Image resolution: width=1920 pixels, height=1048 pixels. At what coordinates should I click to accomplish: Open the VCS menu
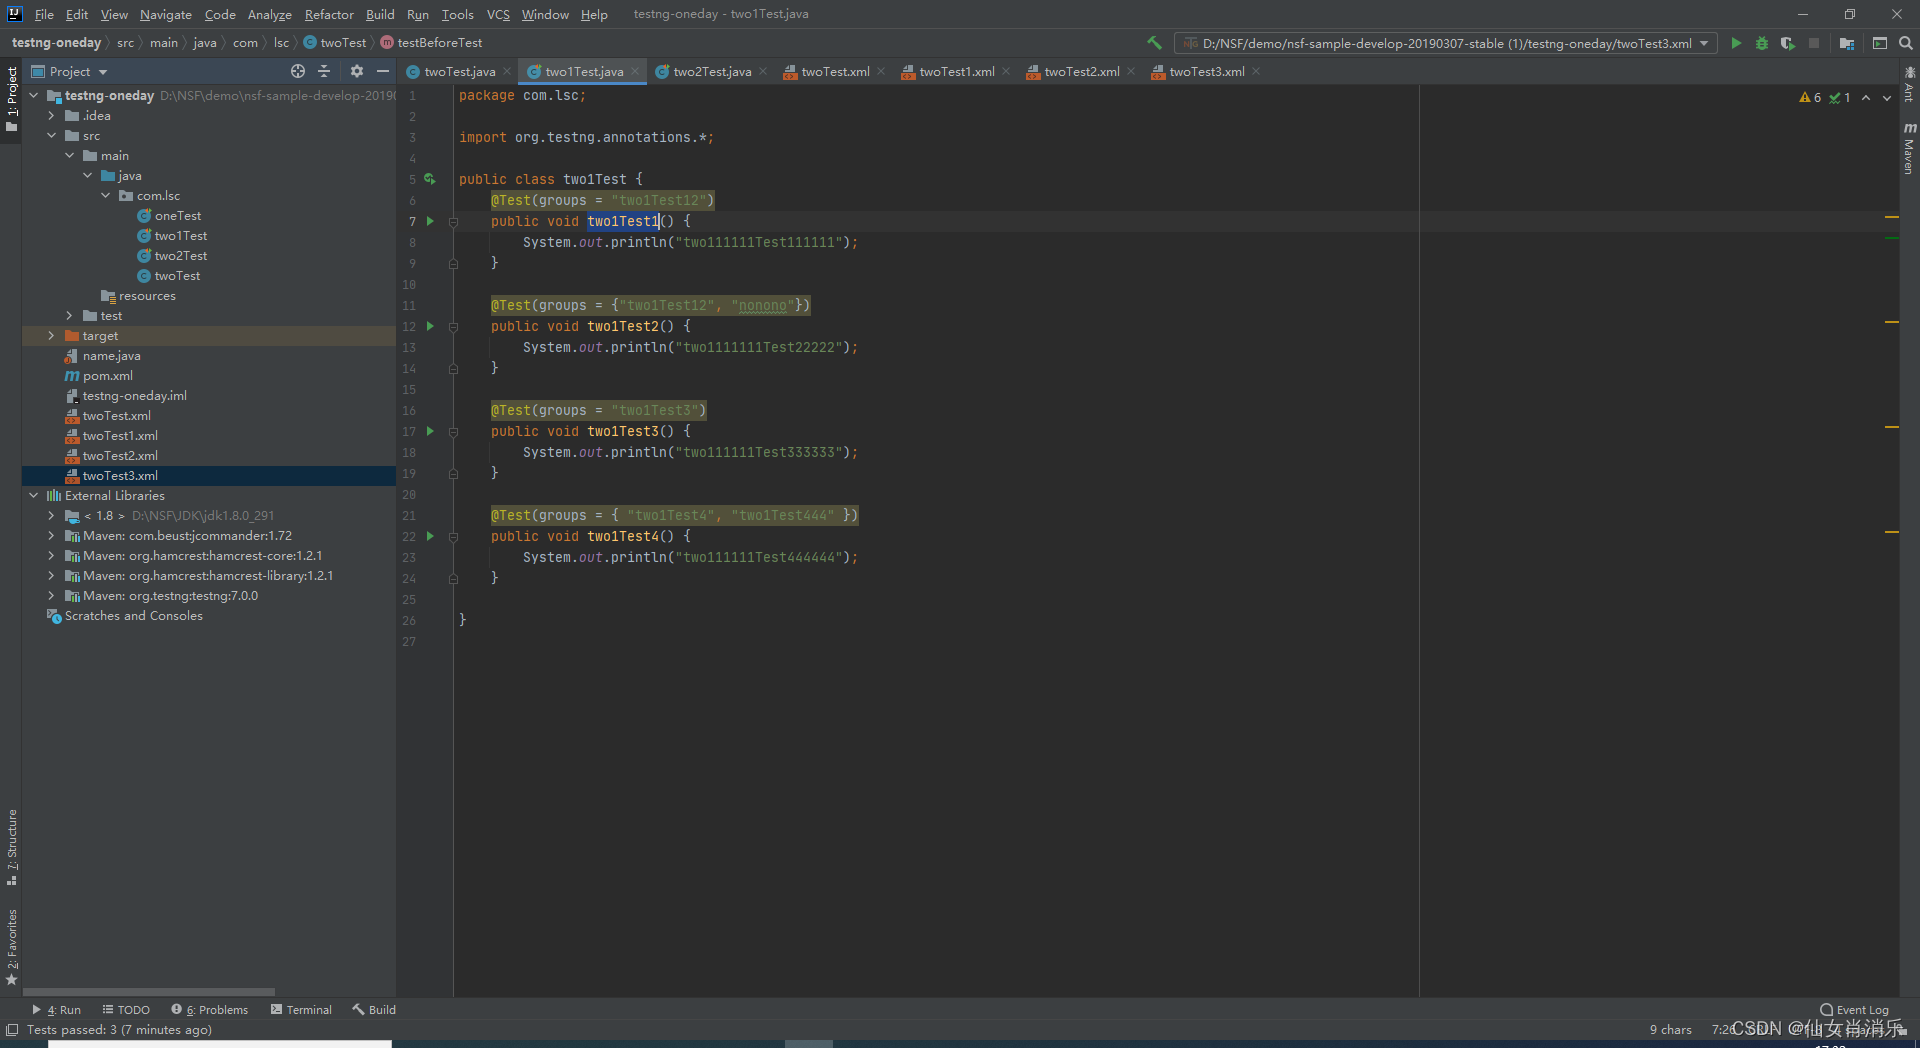[x=498, y=14]
